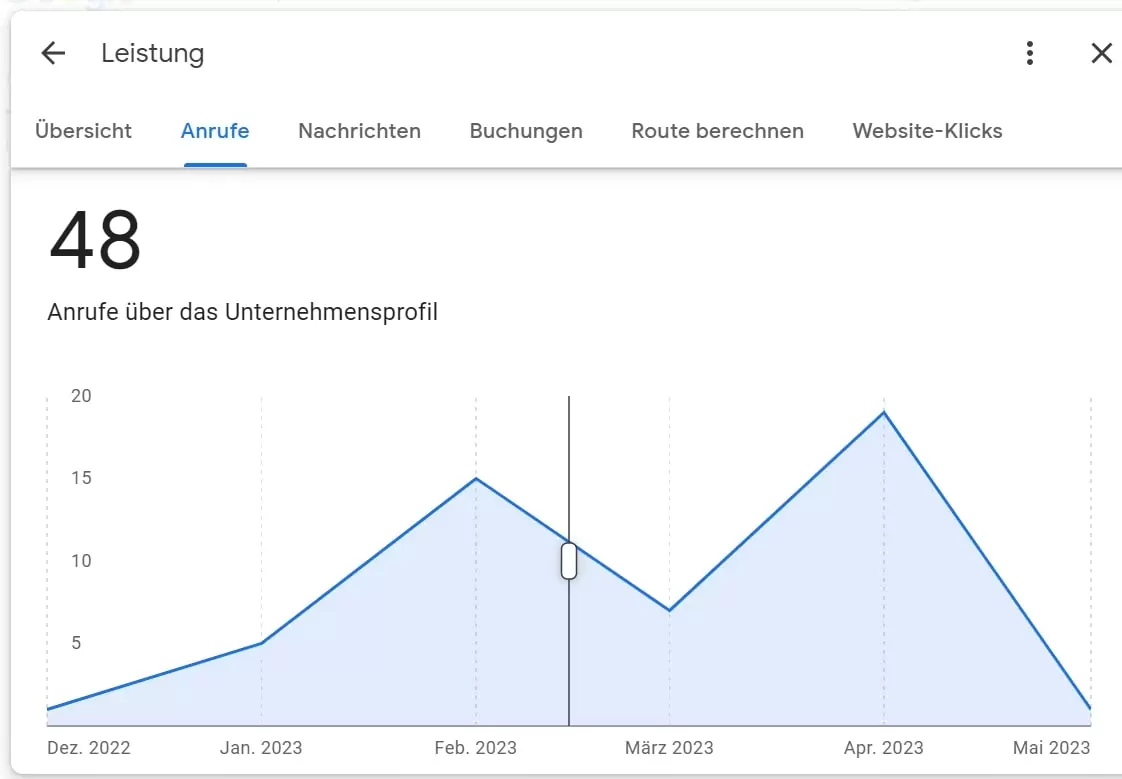1122x779 pixels.
Task: Click the 20 value on the y-axis
Action: pos(81,396)
